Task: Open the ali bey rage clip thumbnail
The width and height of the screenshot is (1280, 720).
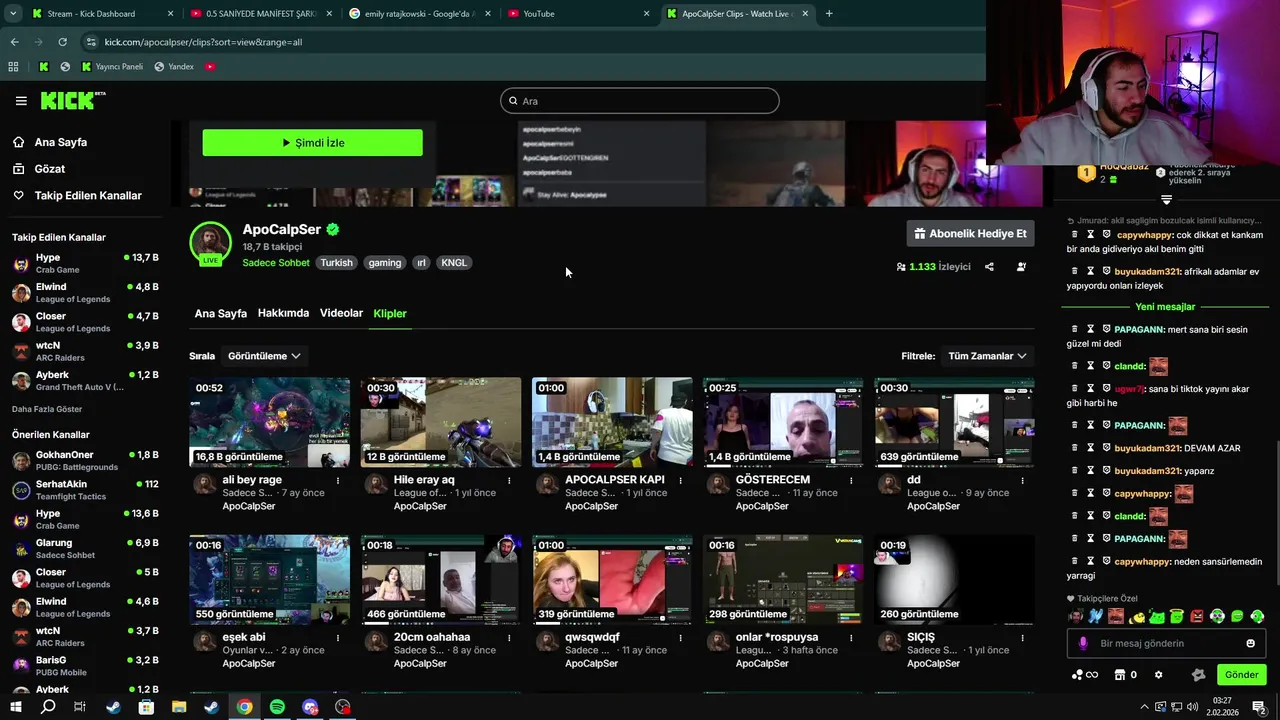Action: pos(270,422)
